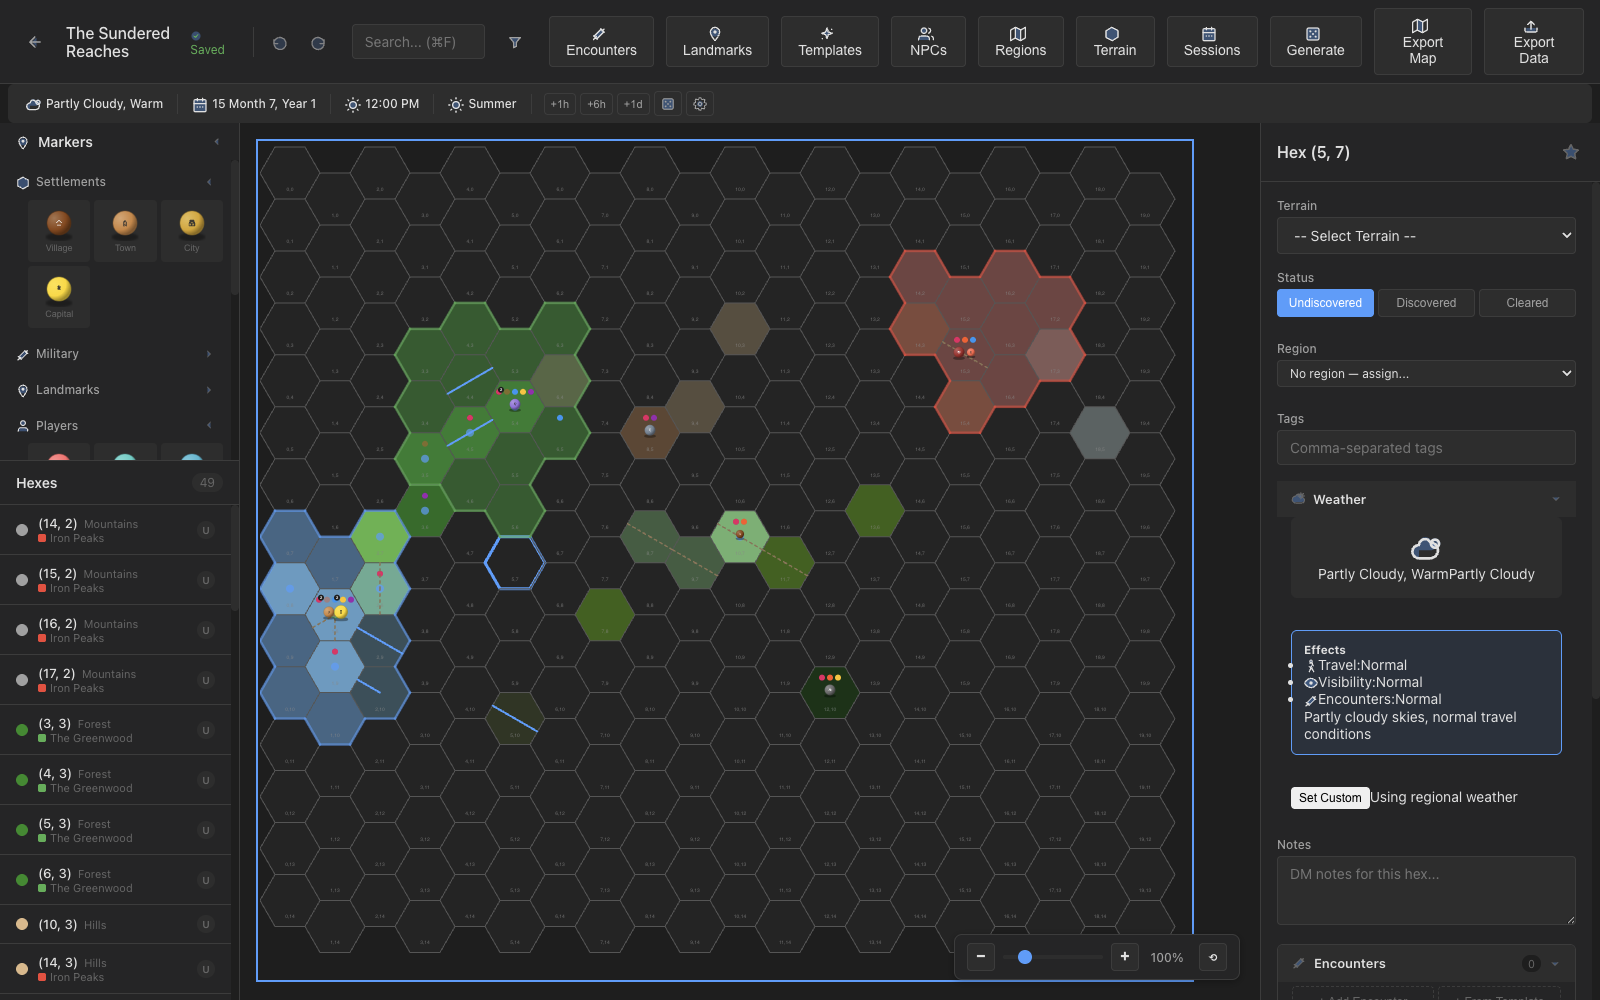Screen dimensions: 1600x1000
Task: Open the NPCs menu
Action: [x=928, y=42]
